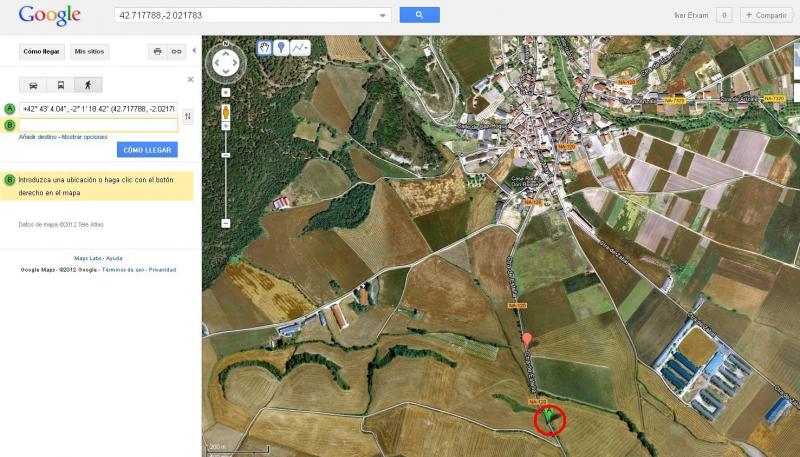Choose walking directions mode
Image resolution: width=800 pixels, height=457 pixels.
(88, 85)
